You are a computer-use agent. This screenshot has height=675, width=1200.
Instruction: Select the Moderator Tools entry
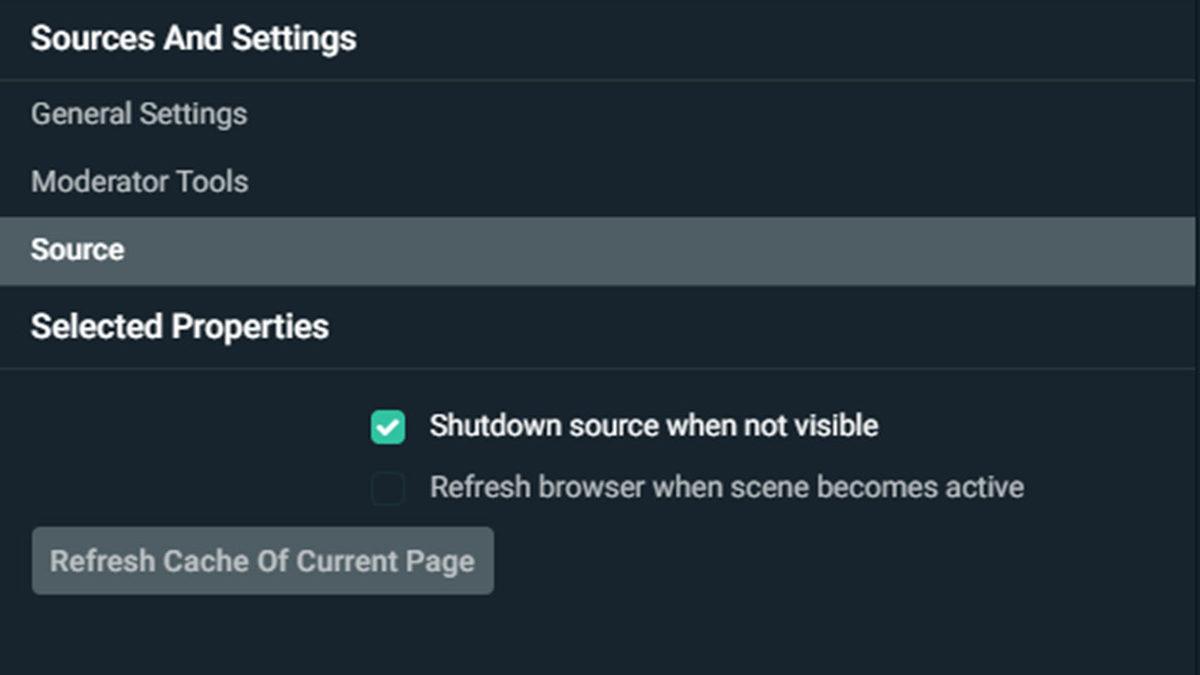[140, 182]
